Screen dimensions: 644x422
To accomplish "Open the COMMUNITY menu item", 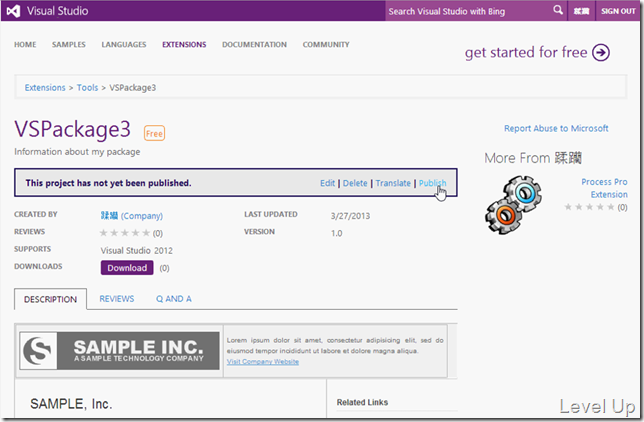I will click(326, 44).
